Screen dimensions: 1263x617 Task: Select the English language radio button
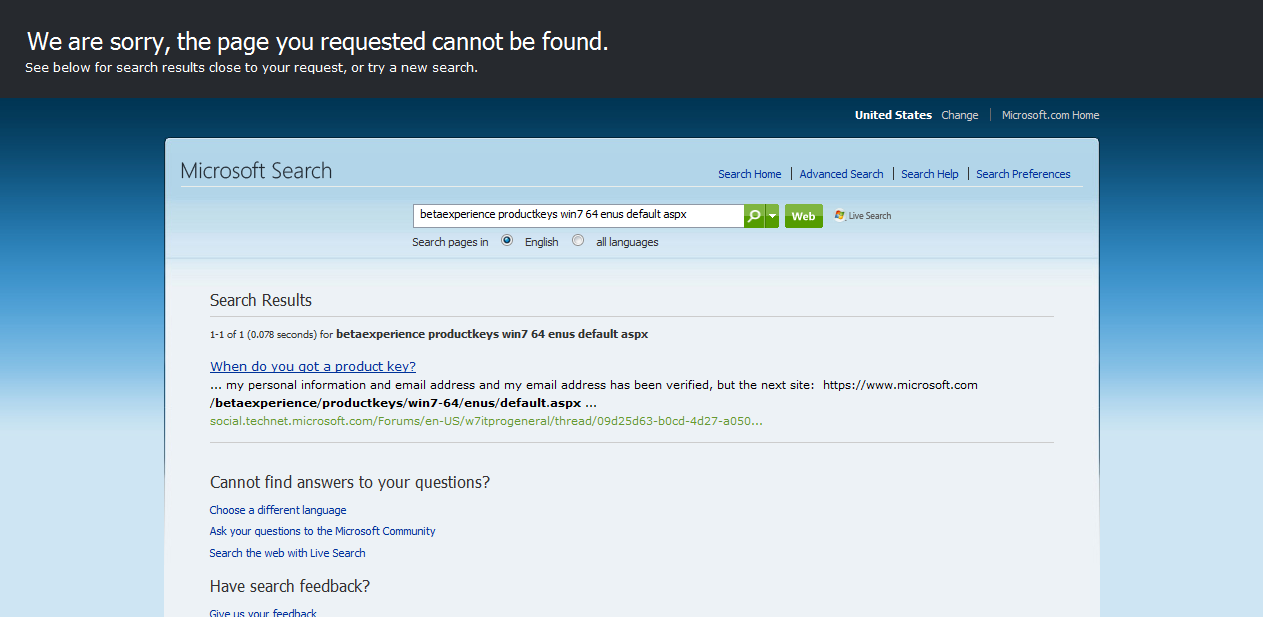click(x=507, y=241)
